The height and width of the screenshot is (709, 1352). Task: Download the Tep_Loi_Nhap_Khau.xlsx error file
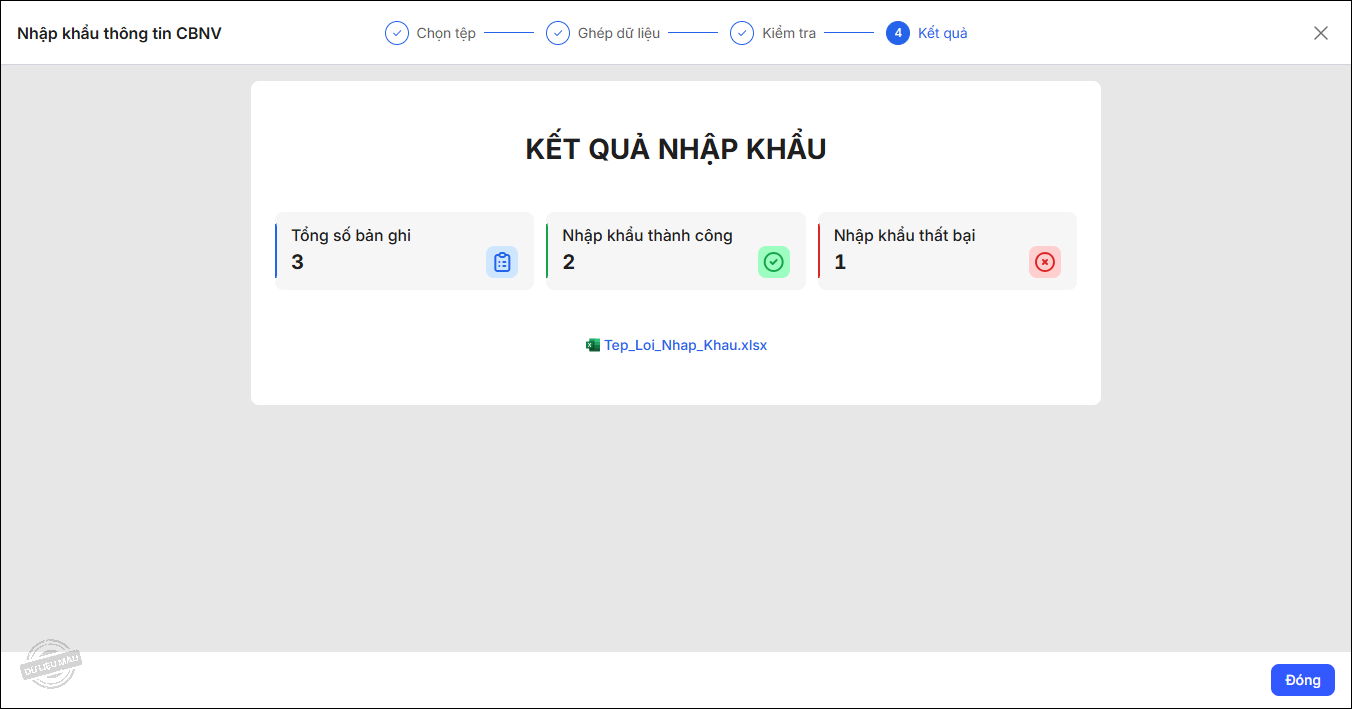point(685,345)
